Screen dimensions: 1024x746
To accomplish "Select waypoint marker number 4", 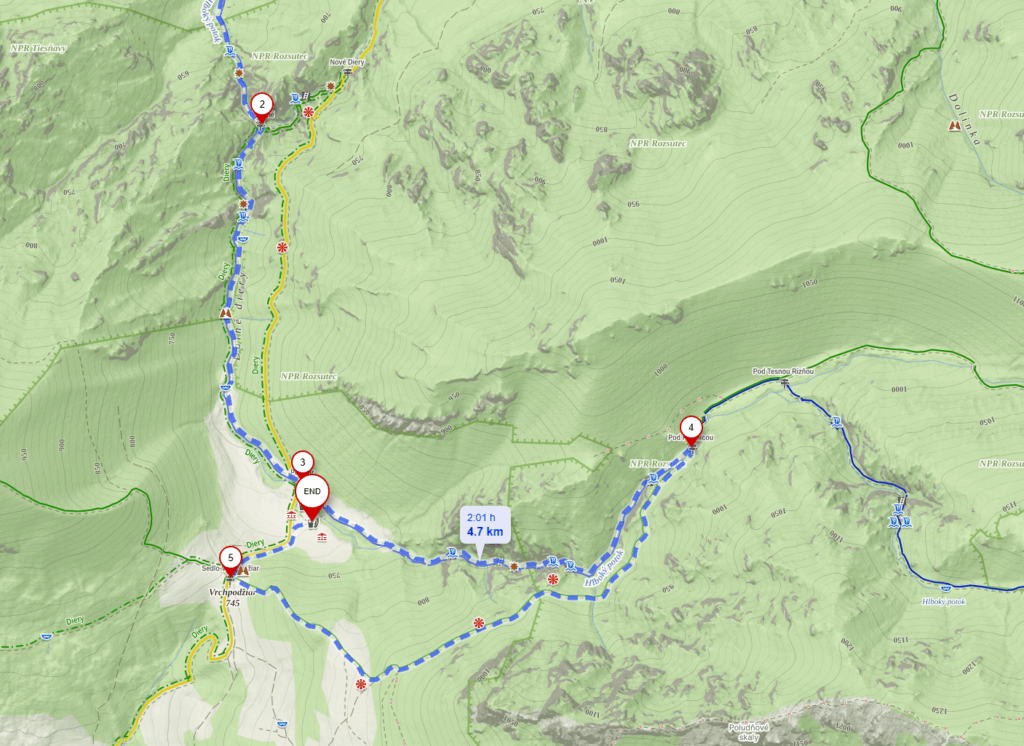I will click(691, 431).
